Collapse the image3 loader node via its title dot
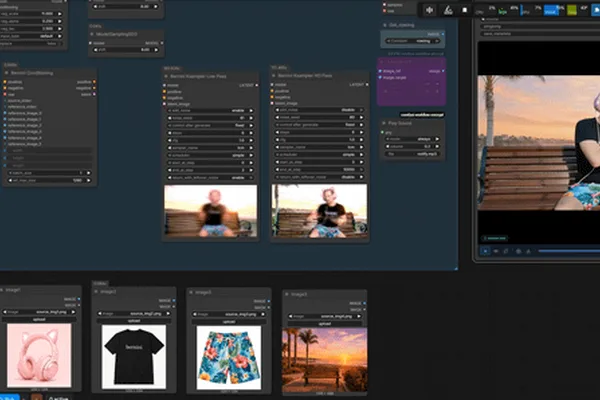The width and height of the screenshot is (600, 400). click(x=191, y=292)
